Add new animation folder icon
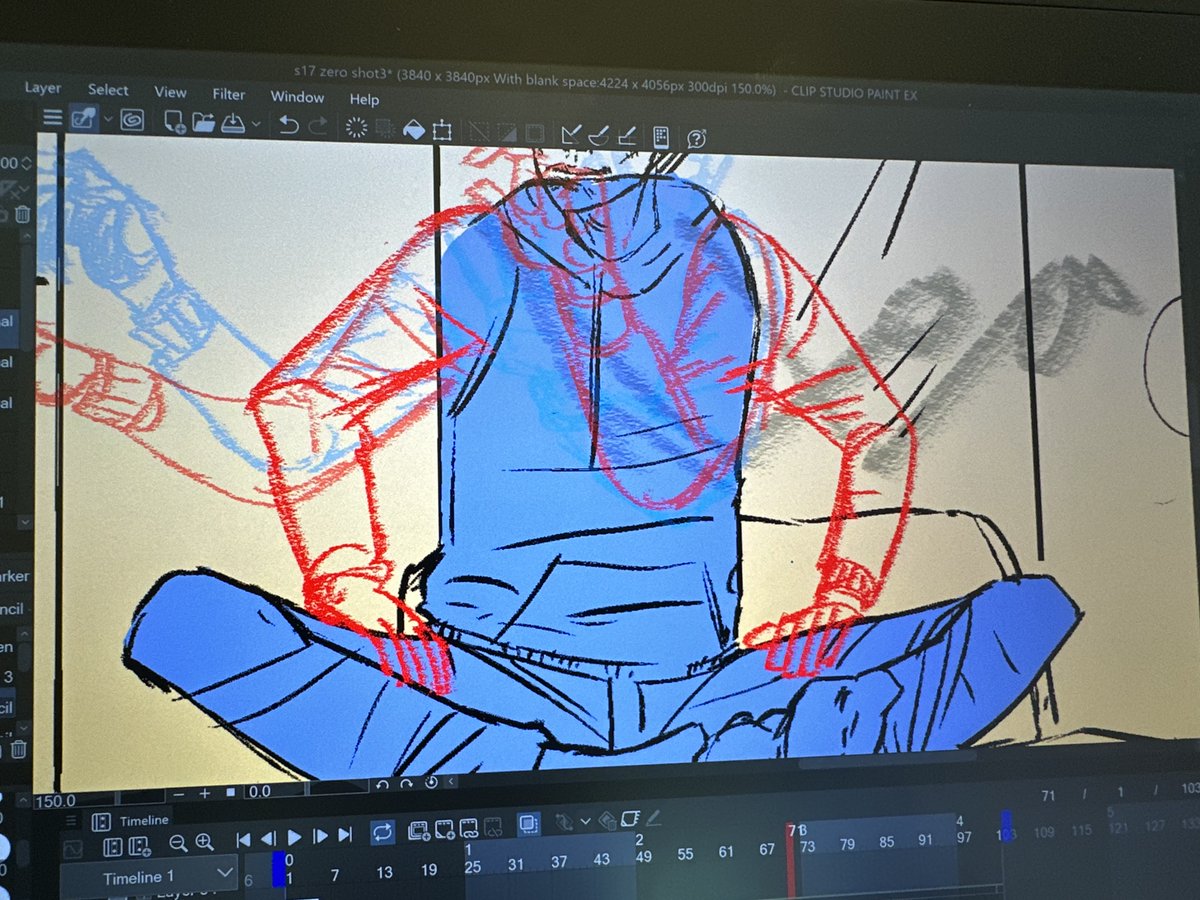Image resolution: width=1200 pixels, height=900 pixels. tap(419, 831)
